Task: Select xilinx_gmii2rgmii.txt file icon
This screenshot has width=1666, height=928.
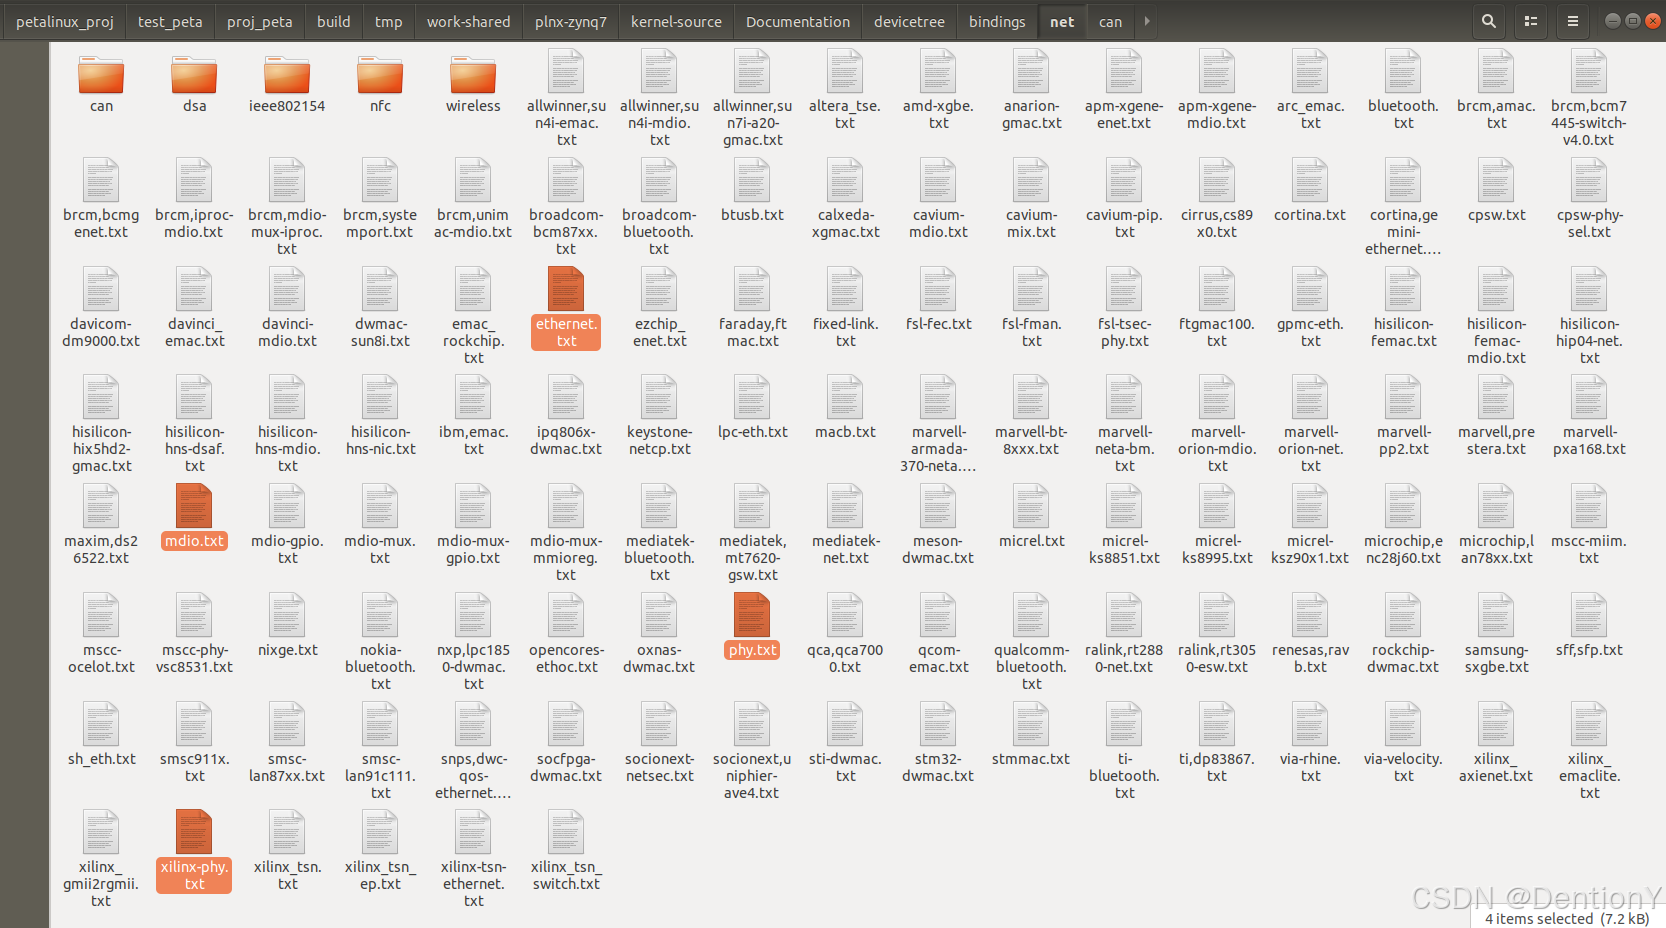Action: (x=101, y=832)
